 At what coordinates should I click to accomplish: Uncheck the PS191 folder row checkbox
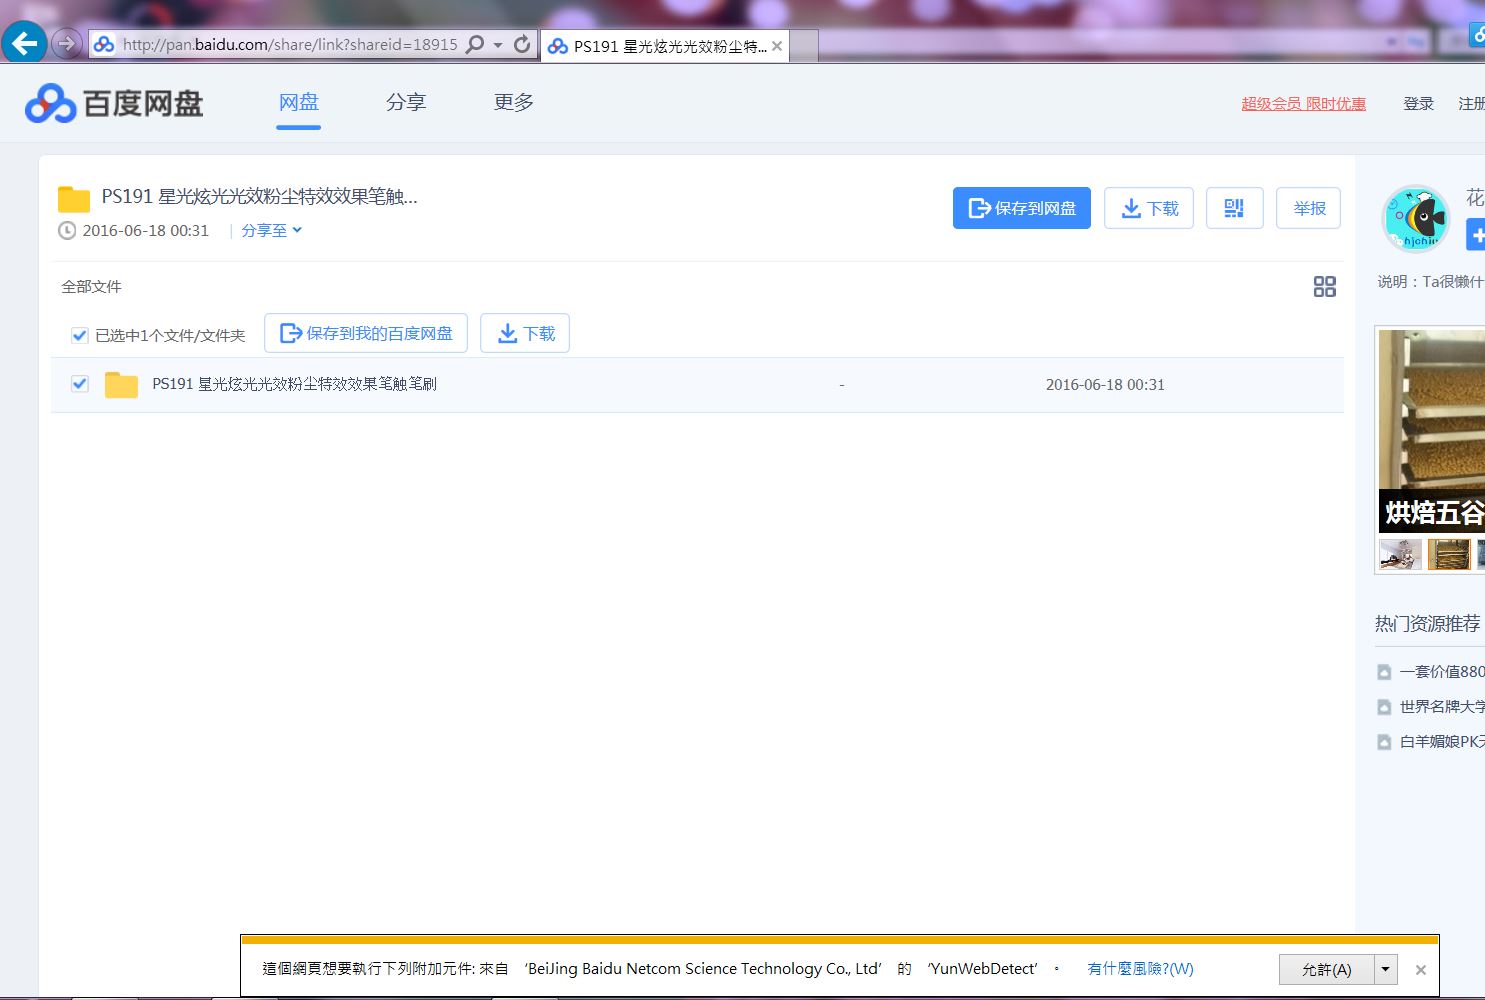pyautogui.click(x=80, y=384)
